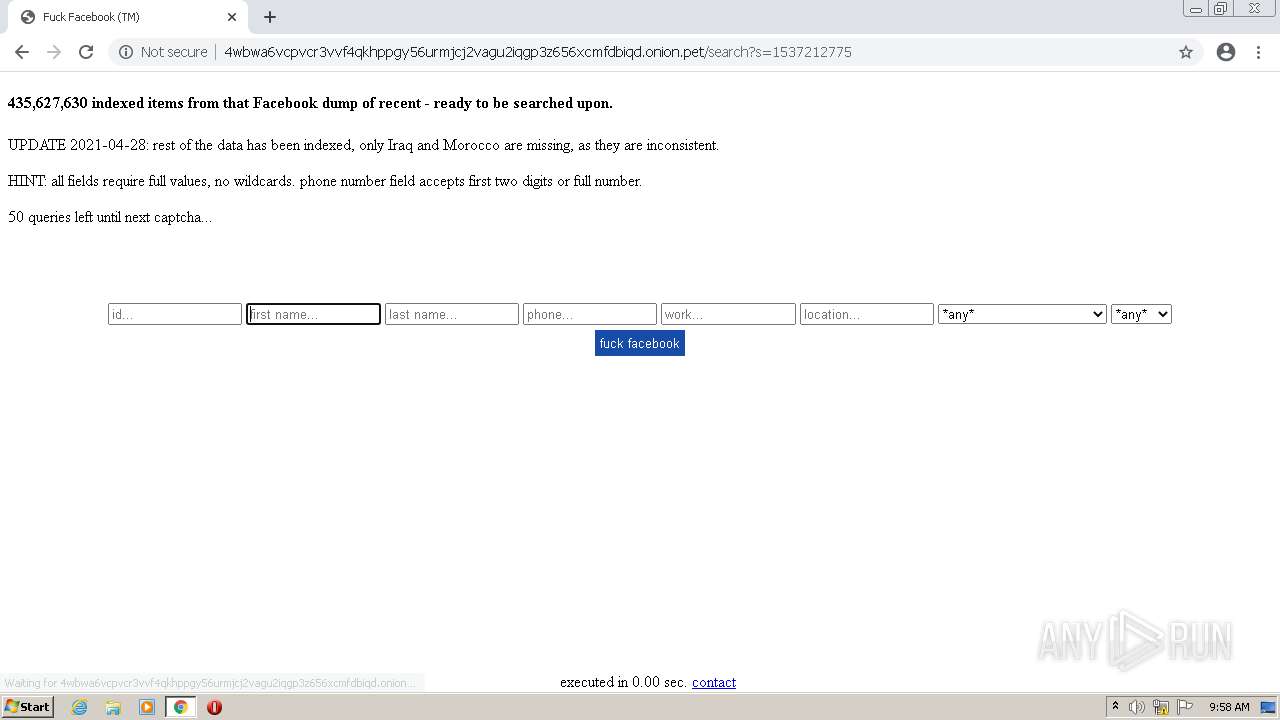This screenshot has height=720, width=1280.
Task: Focus the first name field
Action: (313, 314)
